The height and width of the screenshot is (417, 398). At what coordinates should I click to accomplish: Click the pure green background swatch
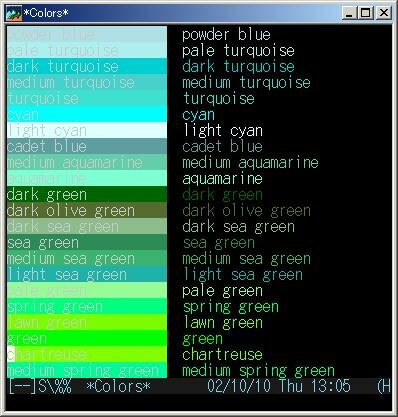click(87, 338)
